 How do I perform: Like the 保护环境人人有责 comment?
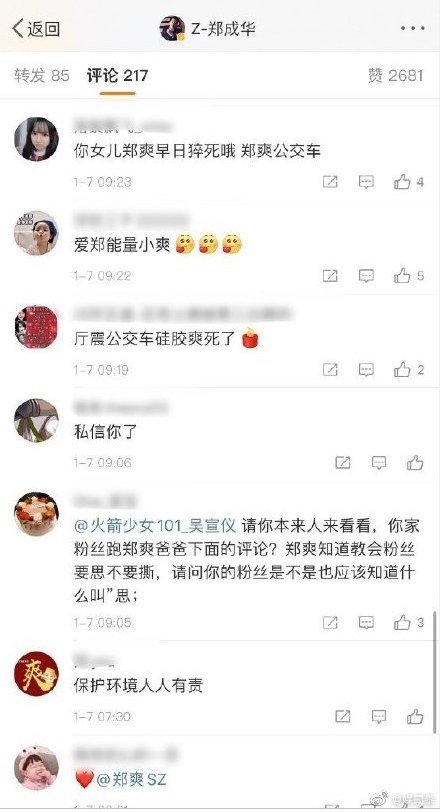click(415, 717)
